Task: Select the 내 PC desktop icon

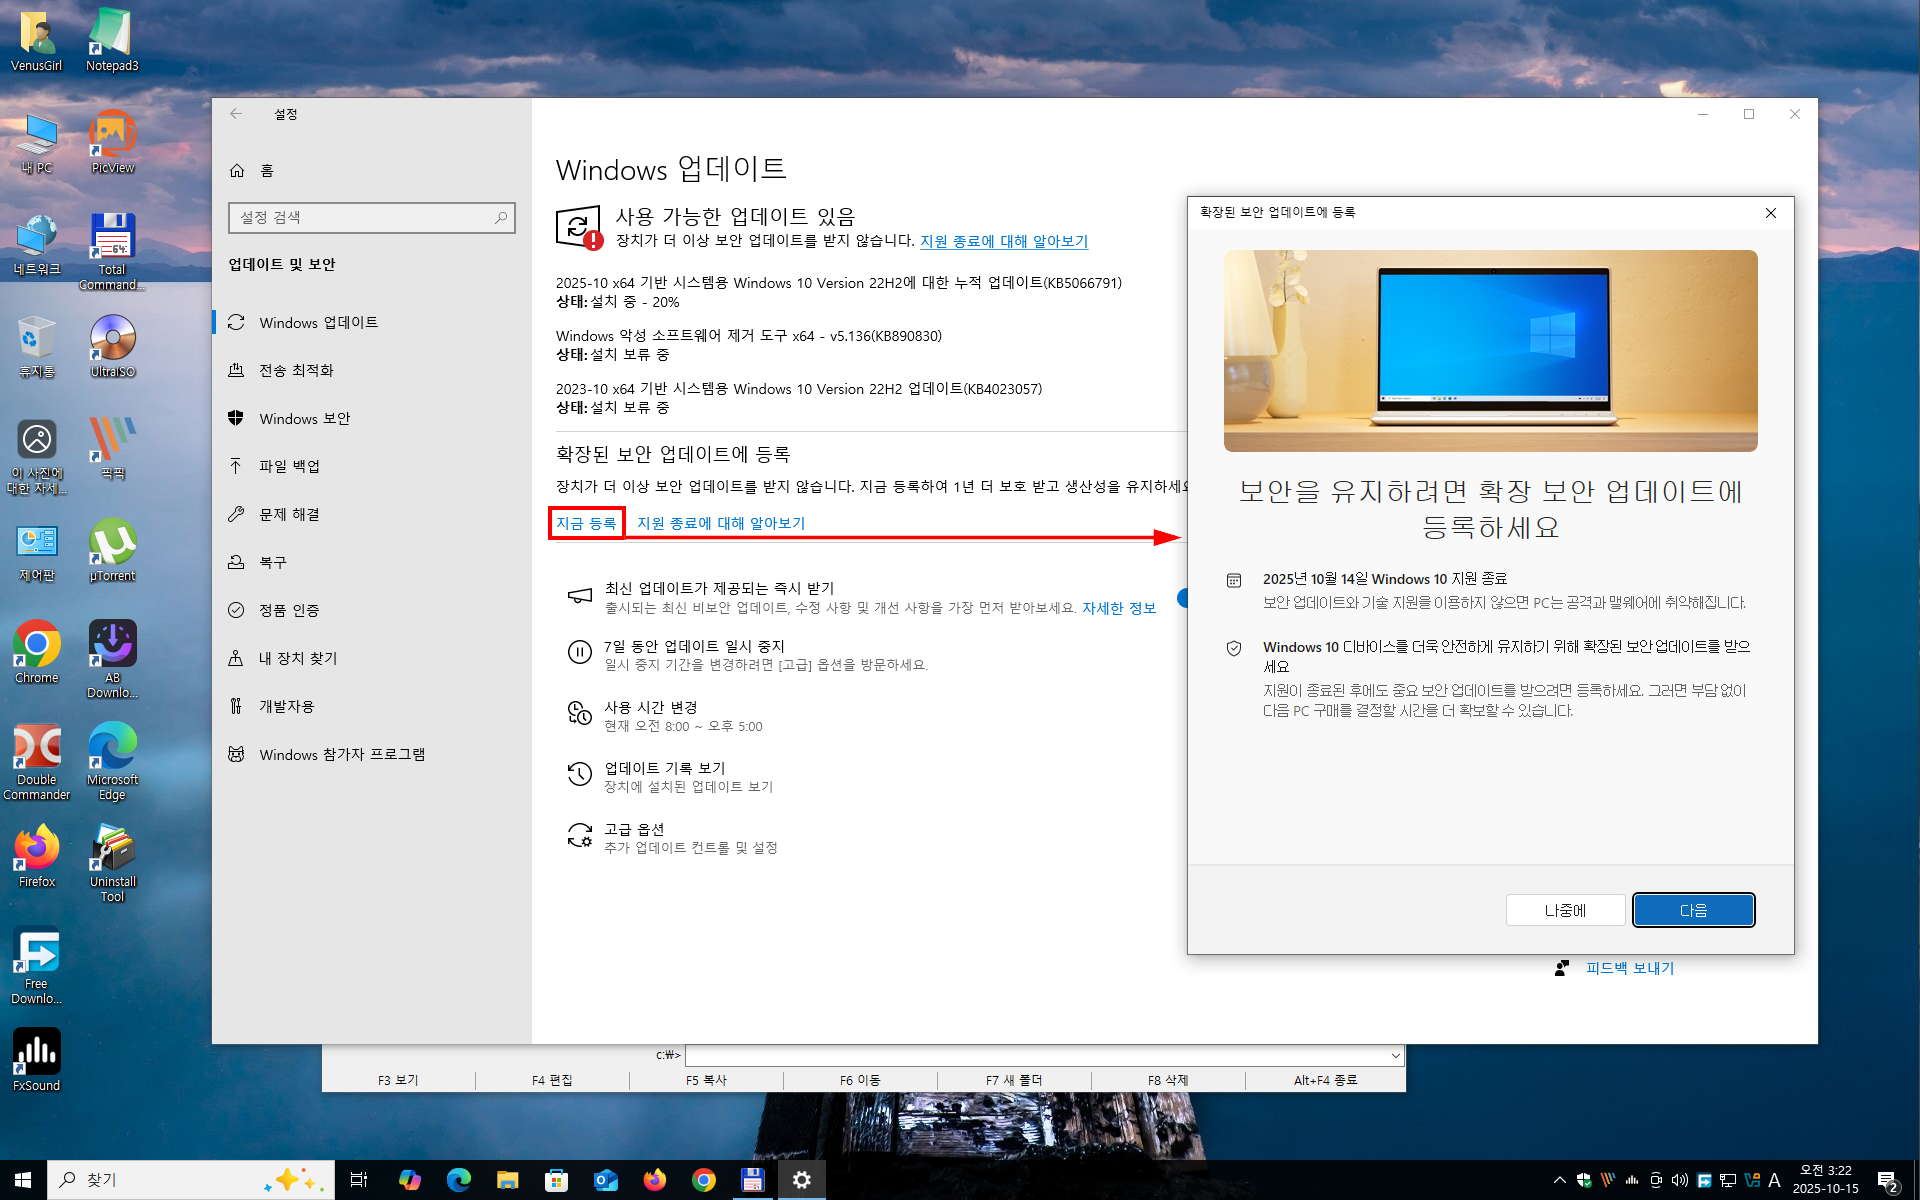Action: (x=37, y=143)
